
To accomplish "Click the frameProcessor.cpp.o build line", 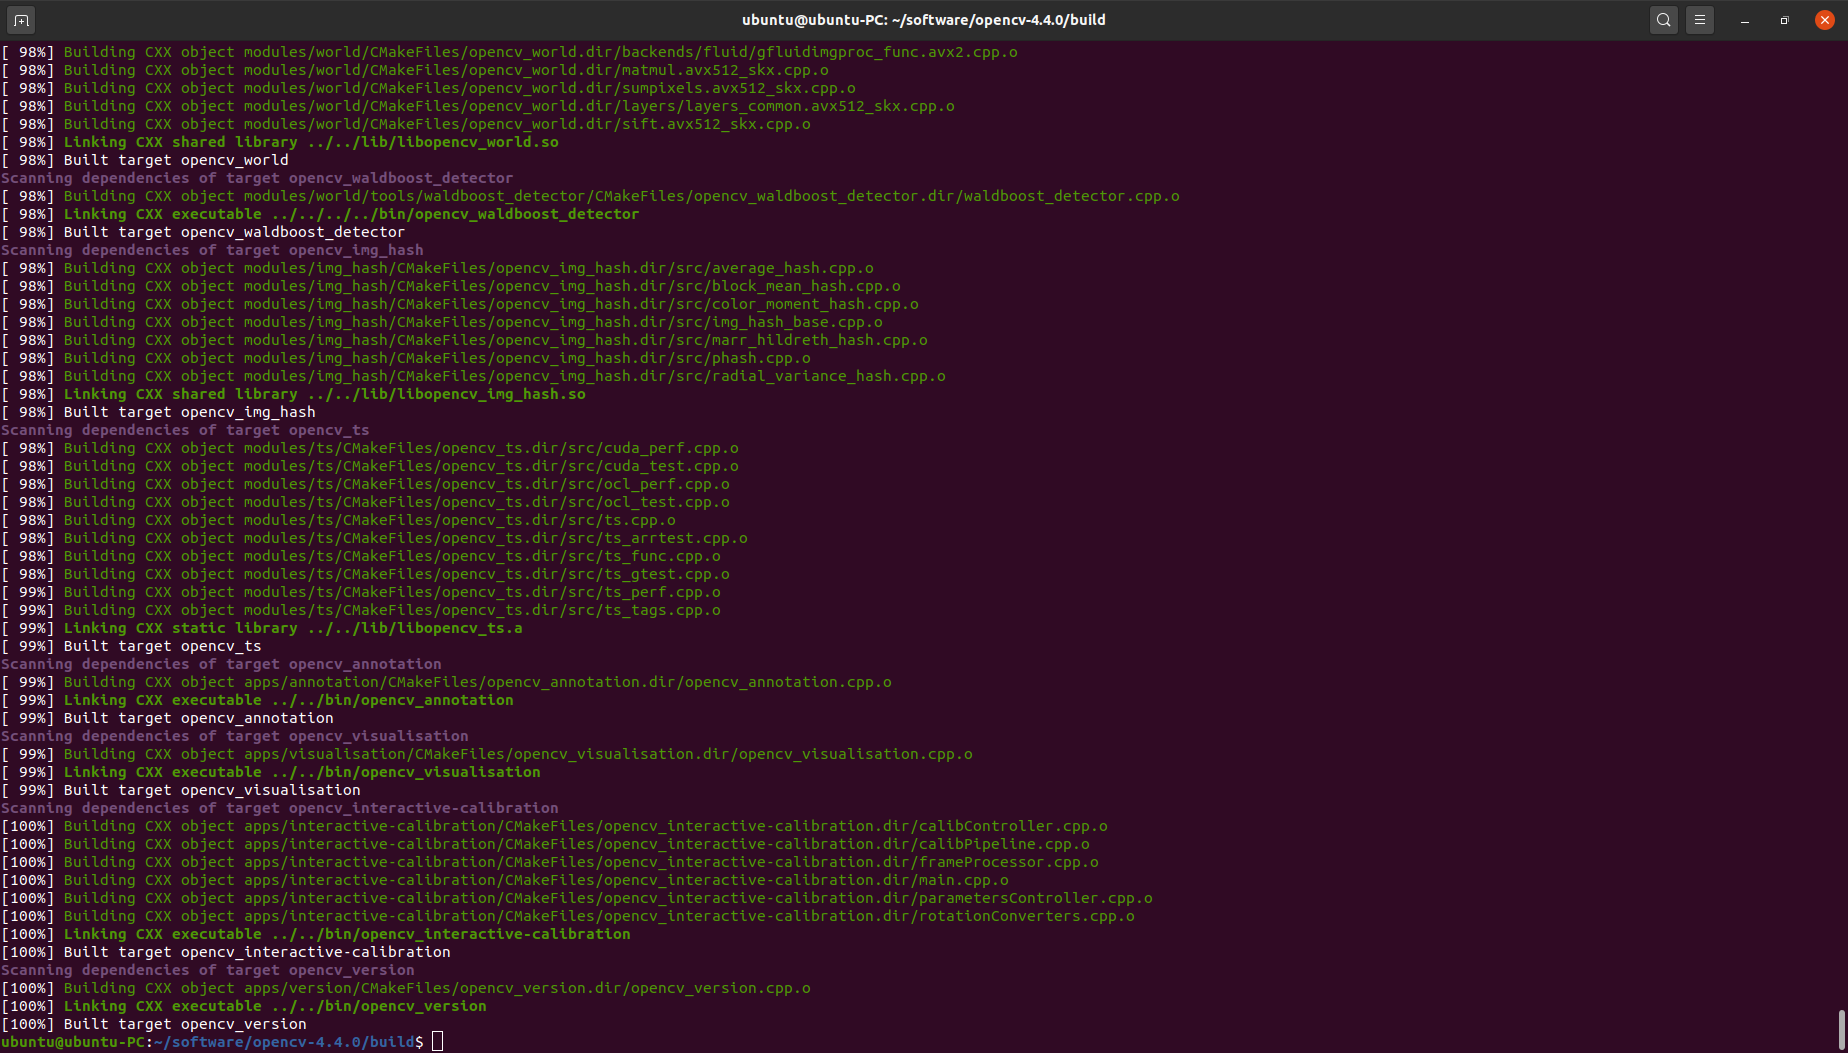I will 550,862.
